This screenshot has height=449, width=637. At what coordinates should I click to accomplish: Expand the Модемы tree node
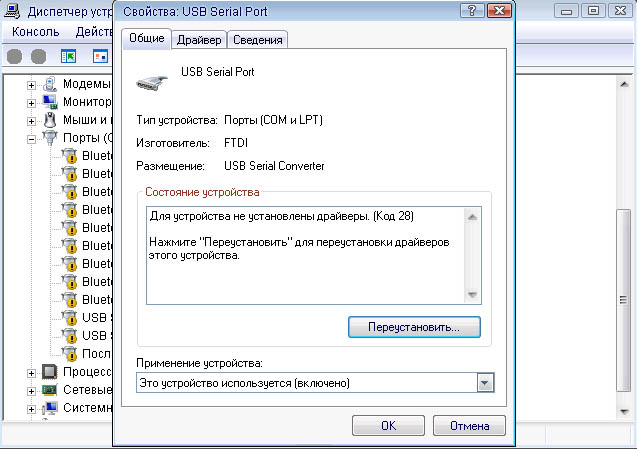coord(31,84)
